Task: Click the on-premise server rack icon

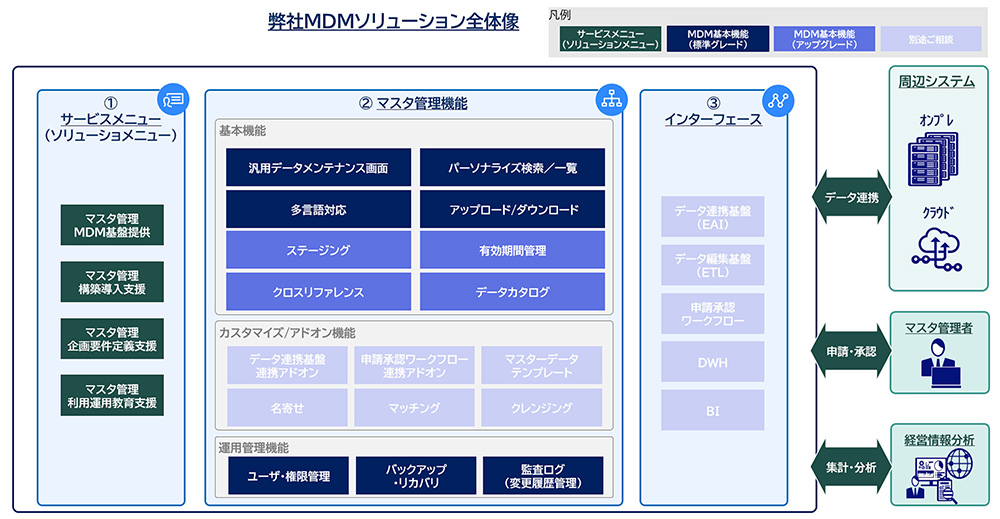Action: 933,159
